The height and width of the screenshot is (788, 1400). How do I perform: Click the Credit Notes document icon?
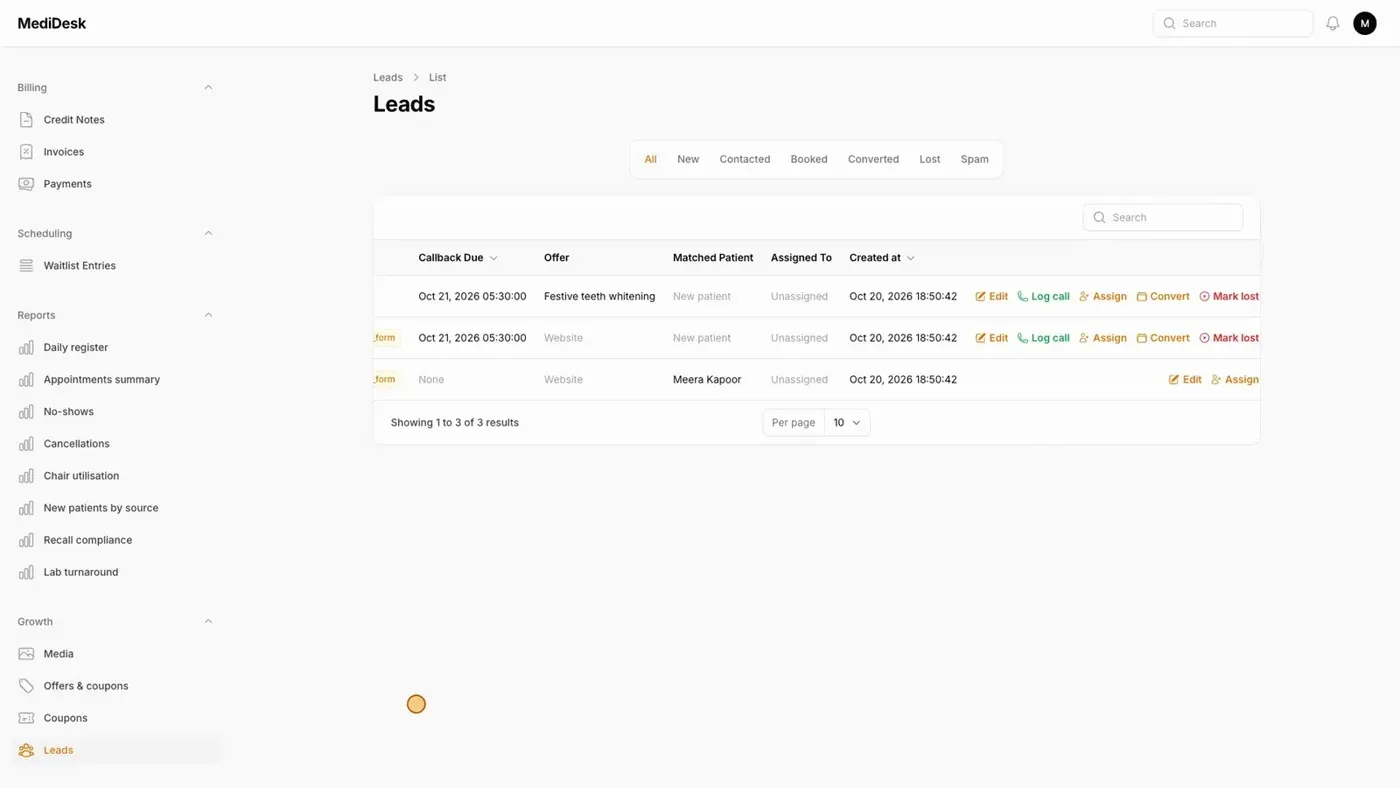26,120
